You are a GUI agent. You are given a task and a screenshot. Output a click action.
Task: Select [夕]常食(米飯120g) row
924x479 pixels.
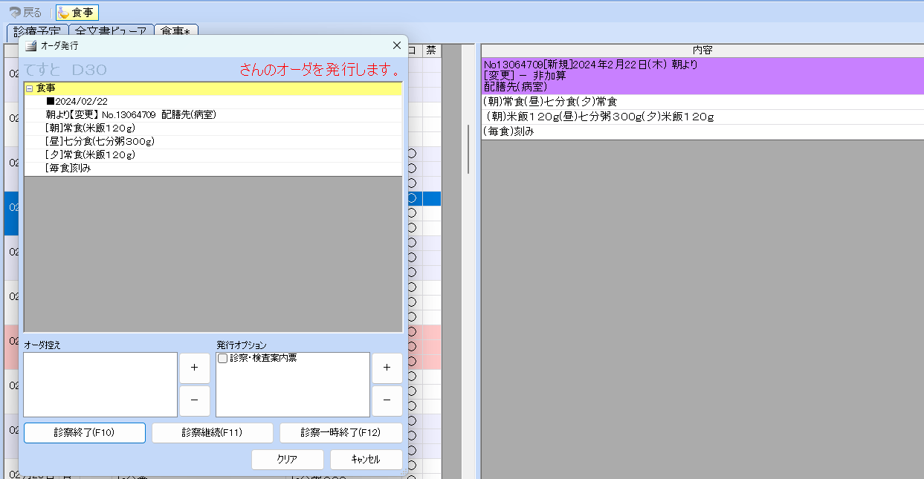tap(213, 155)
